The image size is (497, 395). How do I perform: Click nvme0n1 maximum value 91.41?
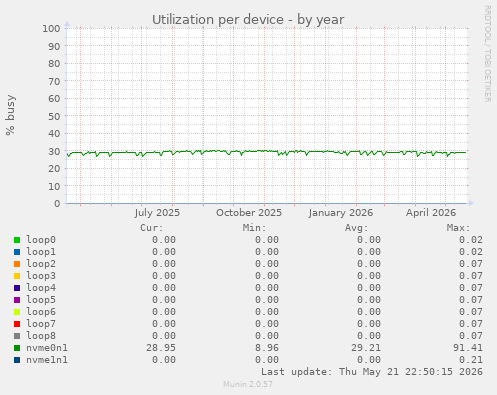(x=468, y=348)
